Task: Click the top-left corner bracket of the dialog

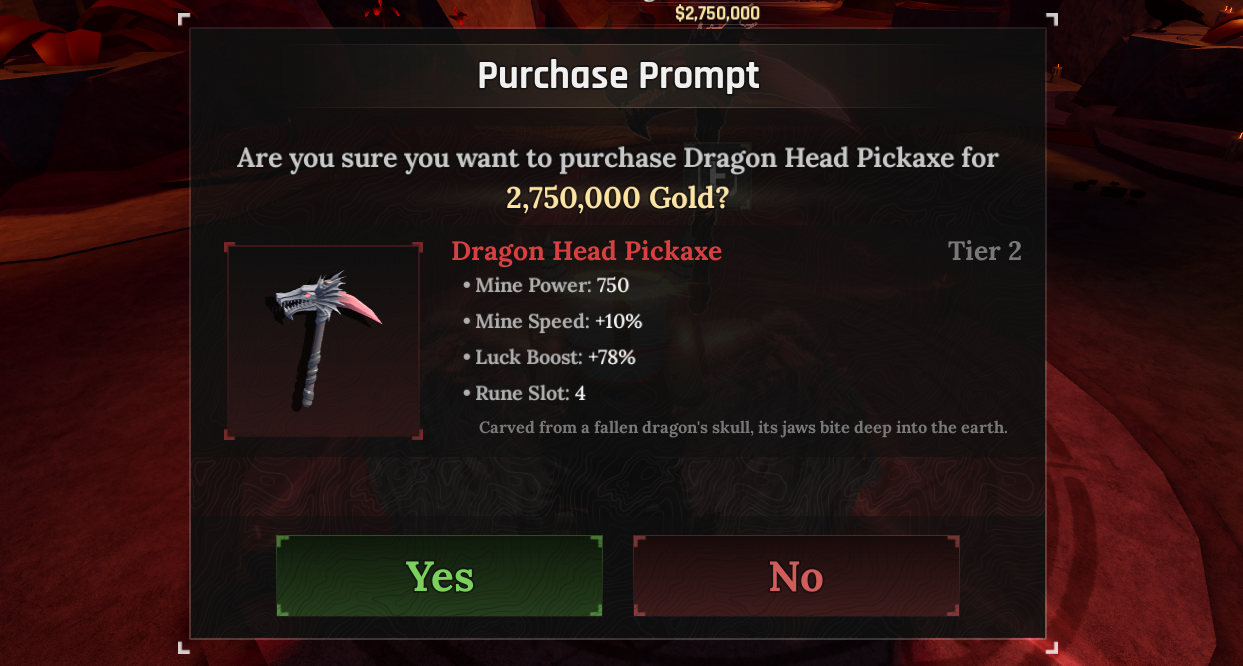Action: tap(184, 19)
